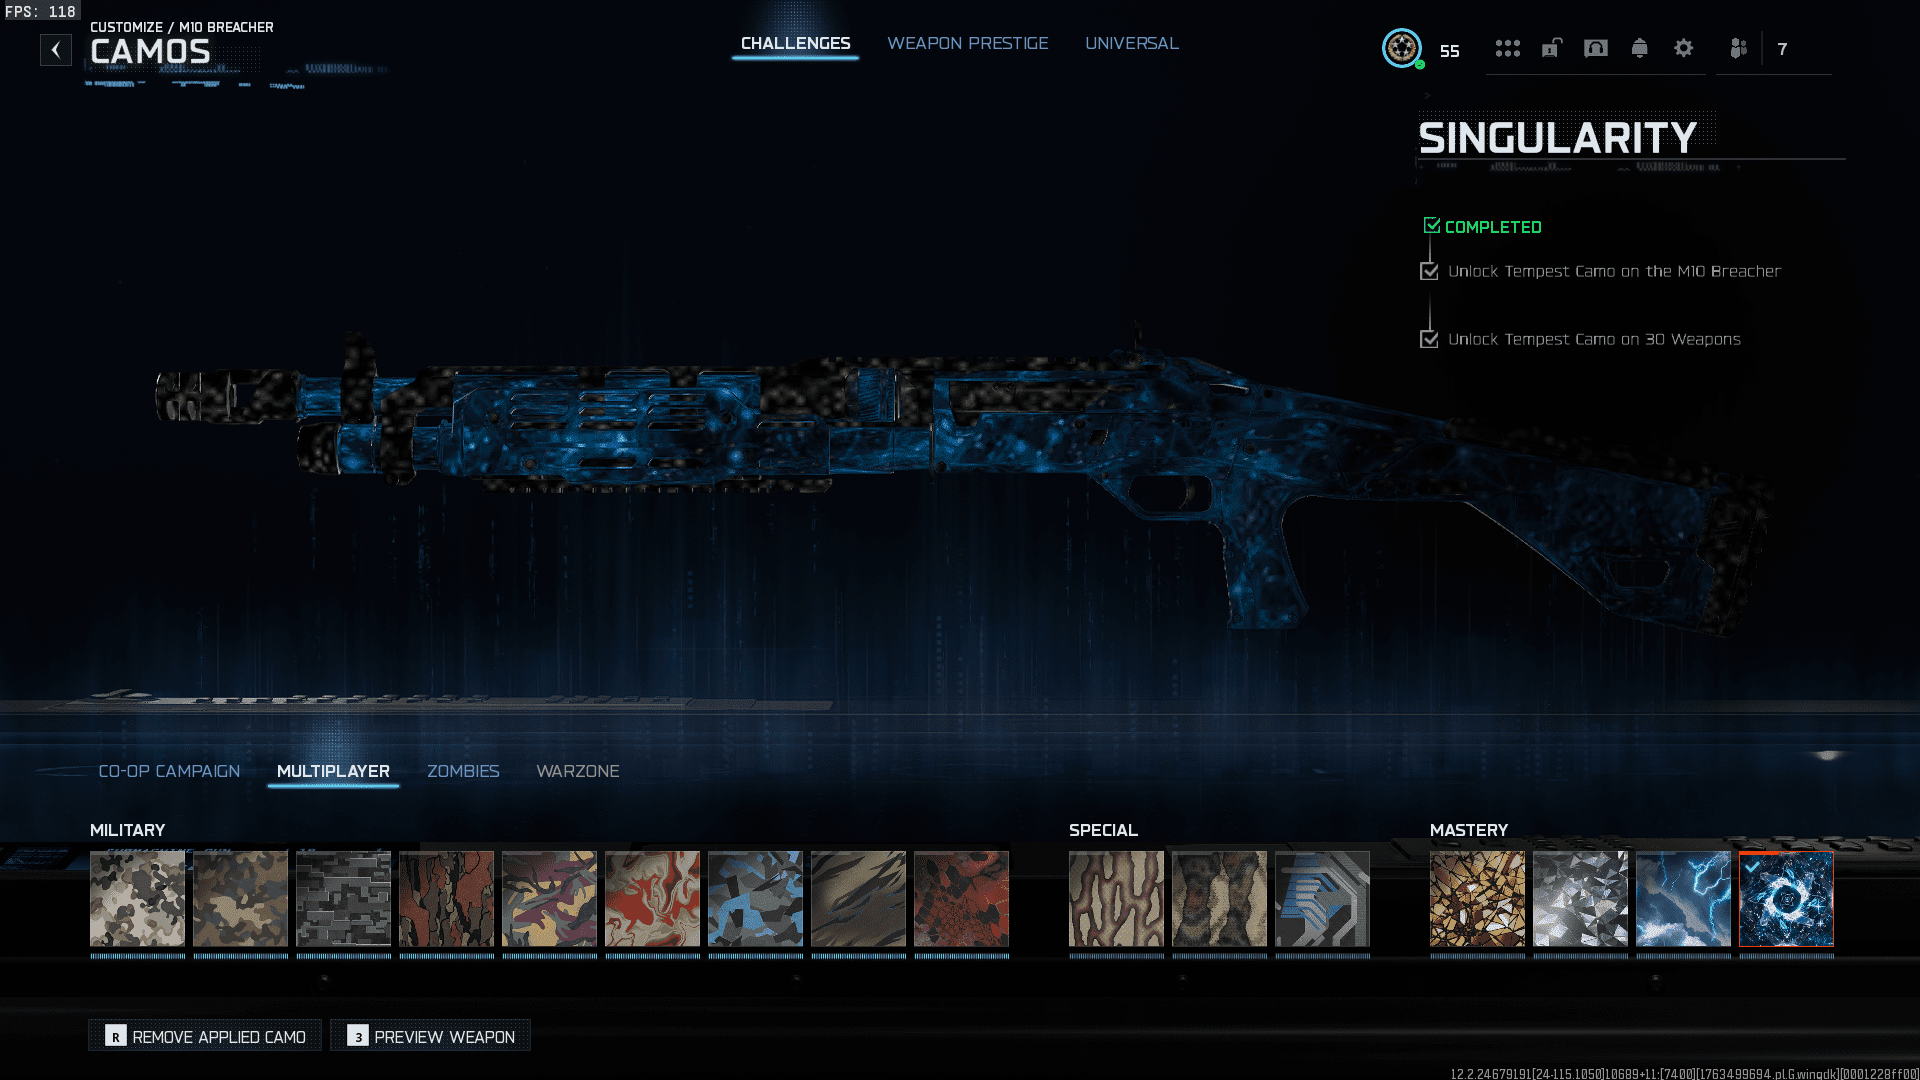Switch to the Universal tab
Screen dimensions: 1920x1080
[1131, 43]
